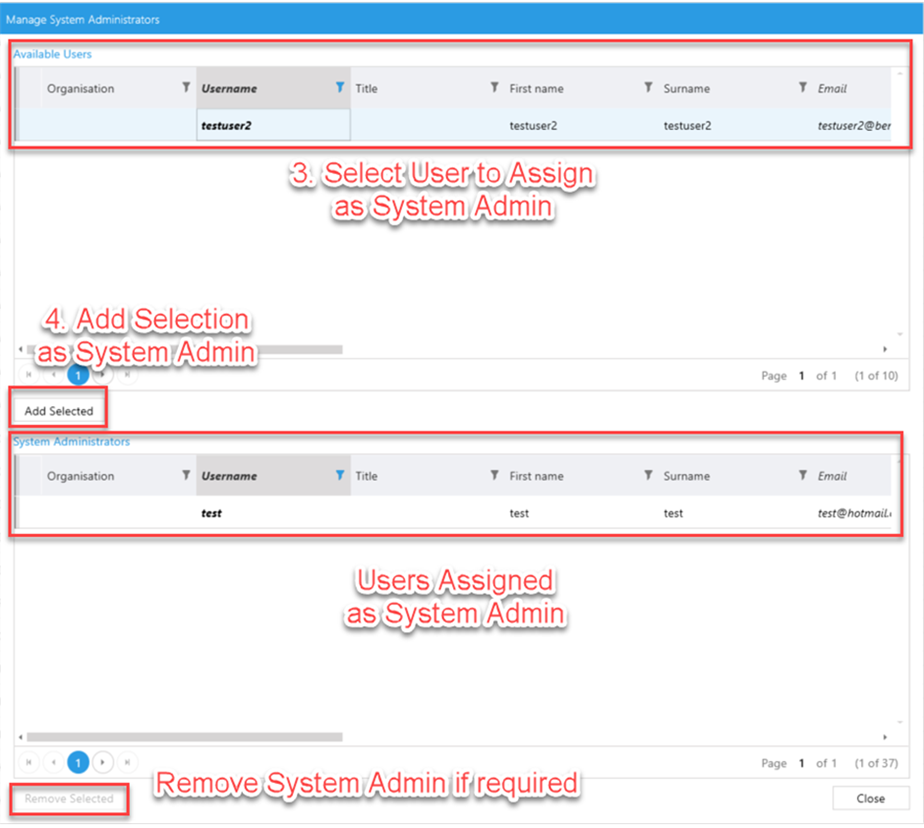
Task: Sort Available Users by Username header
Action: 229,88
